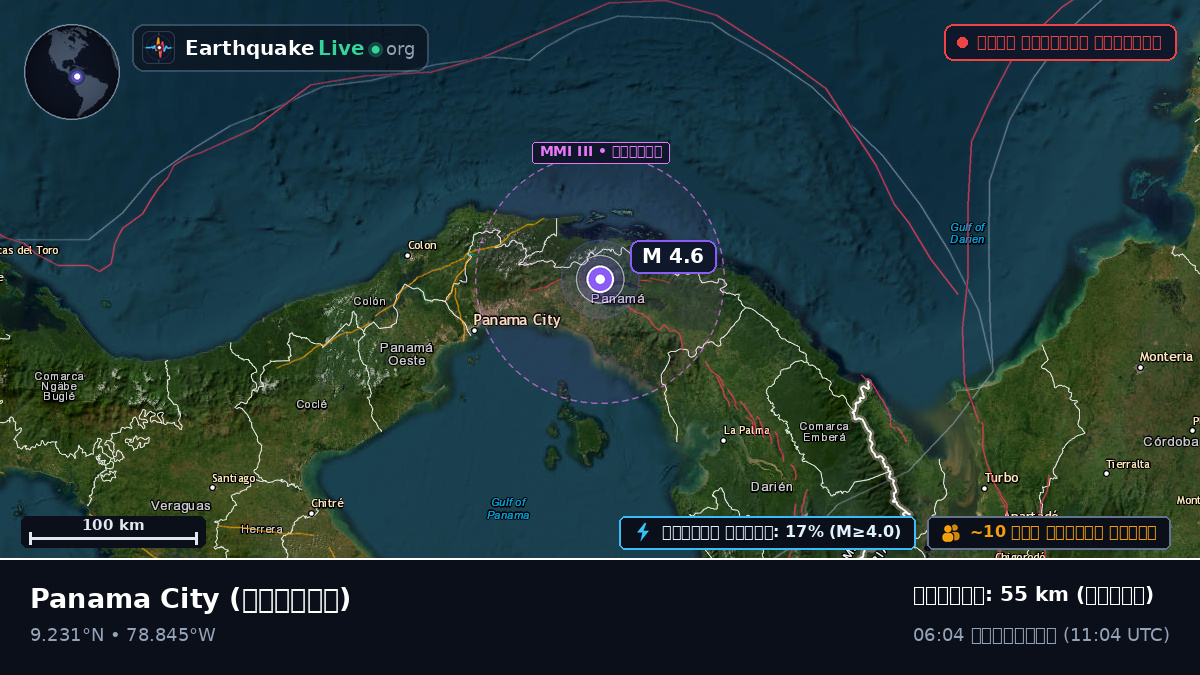Image resolution: width=1200 pixels, height=675 pixels.
Task: Click the Colon city map label
Action: click(x=422, y=245)
